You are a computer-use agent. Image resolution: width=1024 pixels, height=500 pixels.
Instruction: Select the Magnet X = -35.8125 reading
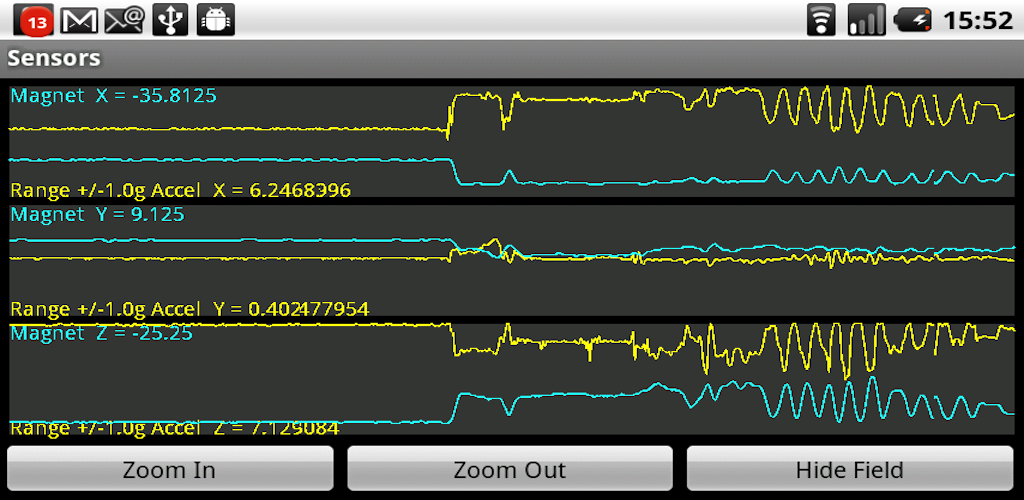114,96
